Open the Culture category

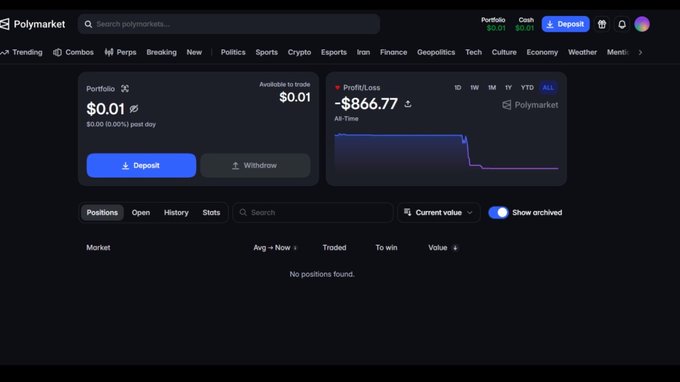click(x=504, y=52)
